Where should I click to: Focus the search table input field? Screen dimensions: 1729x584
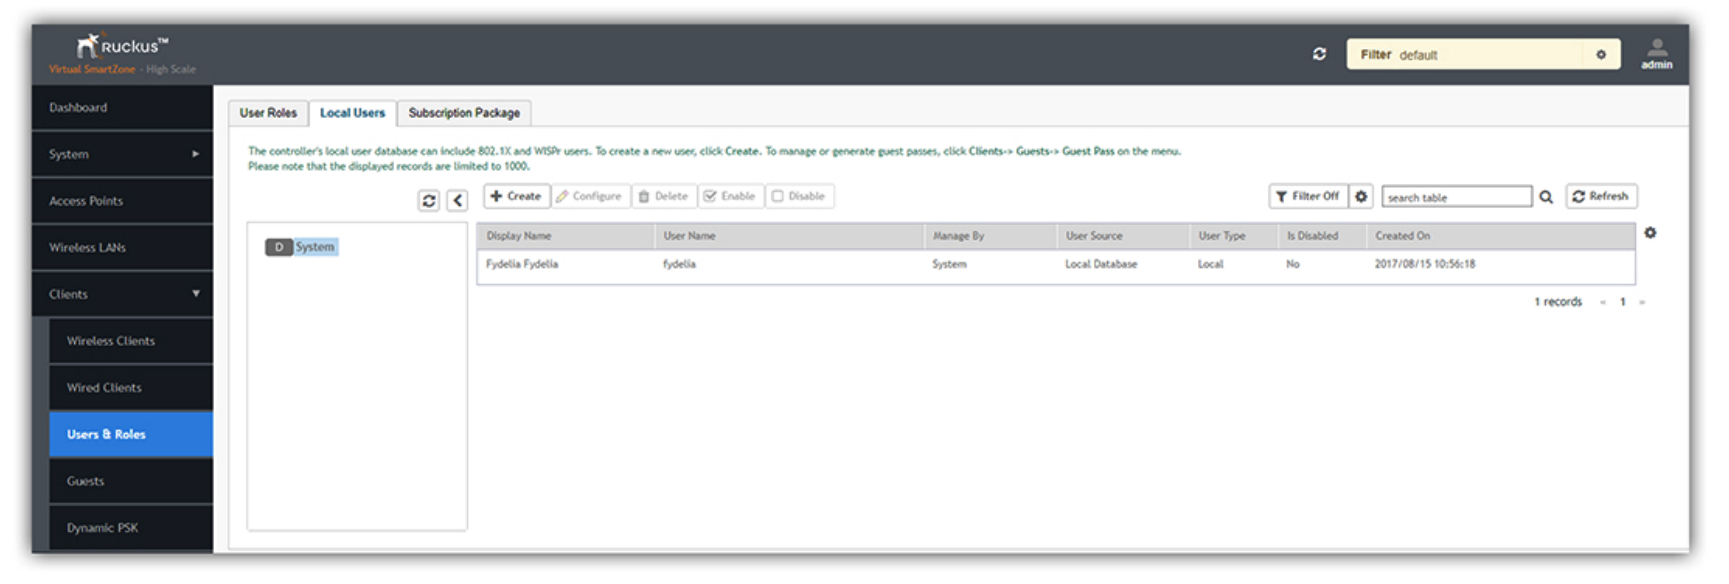pos(1457,197)
